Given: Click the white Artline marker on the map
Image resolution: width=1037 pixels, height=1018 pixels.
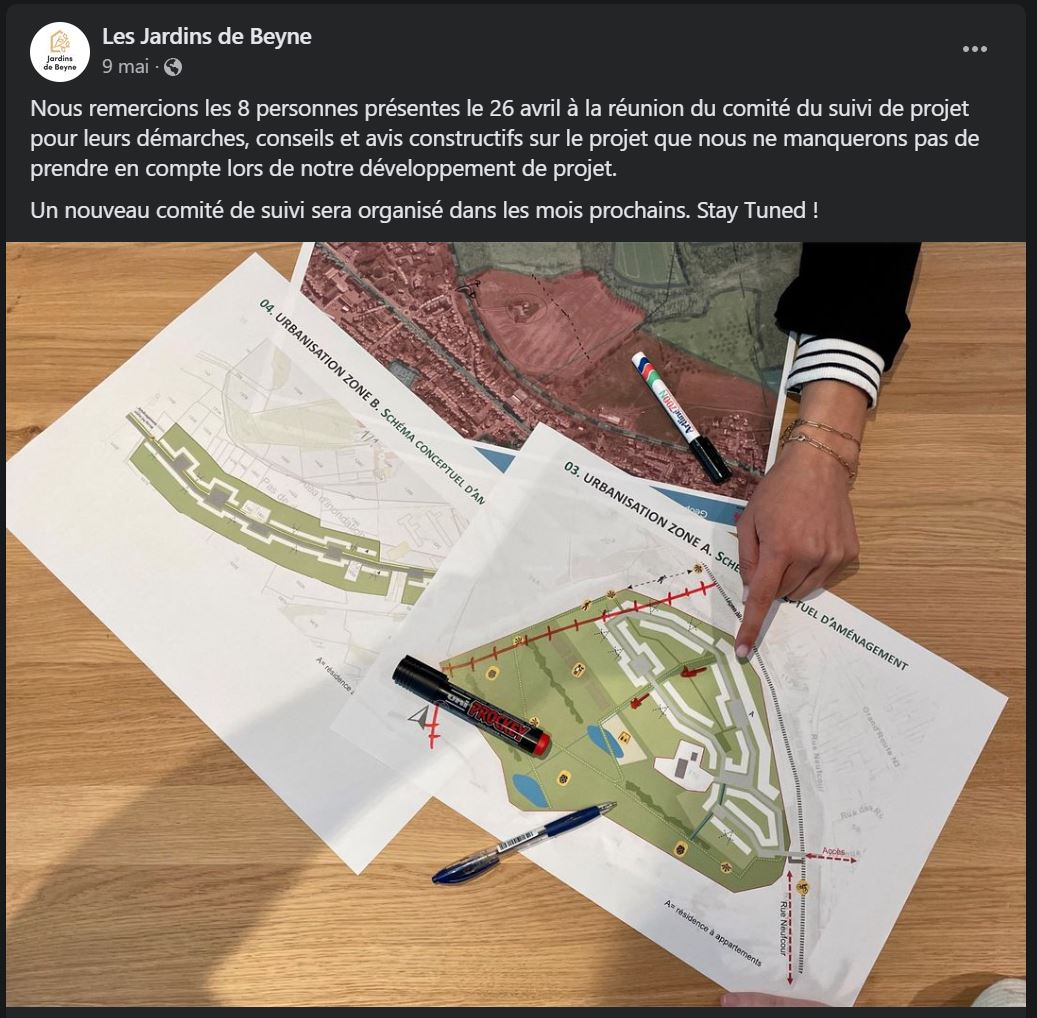Looking at the screenshot, I should point(681,416).
